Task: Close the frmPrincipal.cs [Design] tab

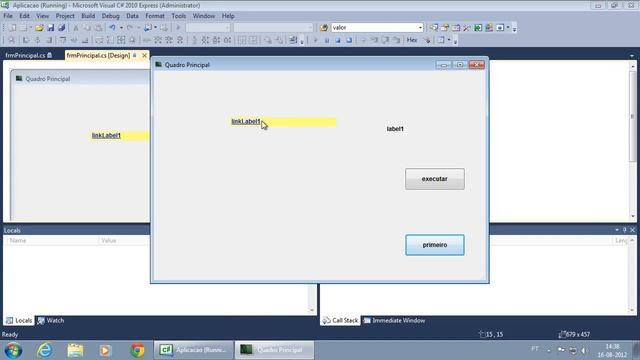Action: (x=144, y=56)
